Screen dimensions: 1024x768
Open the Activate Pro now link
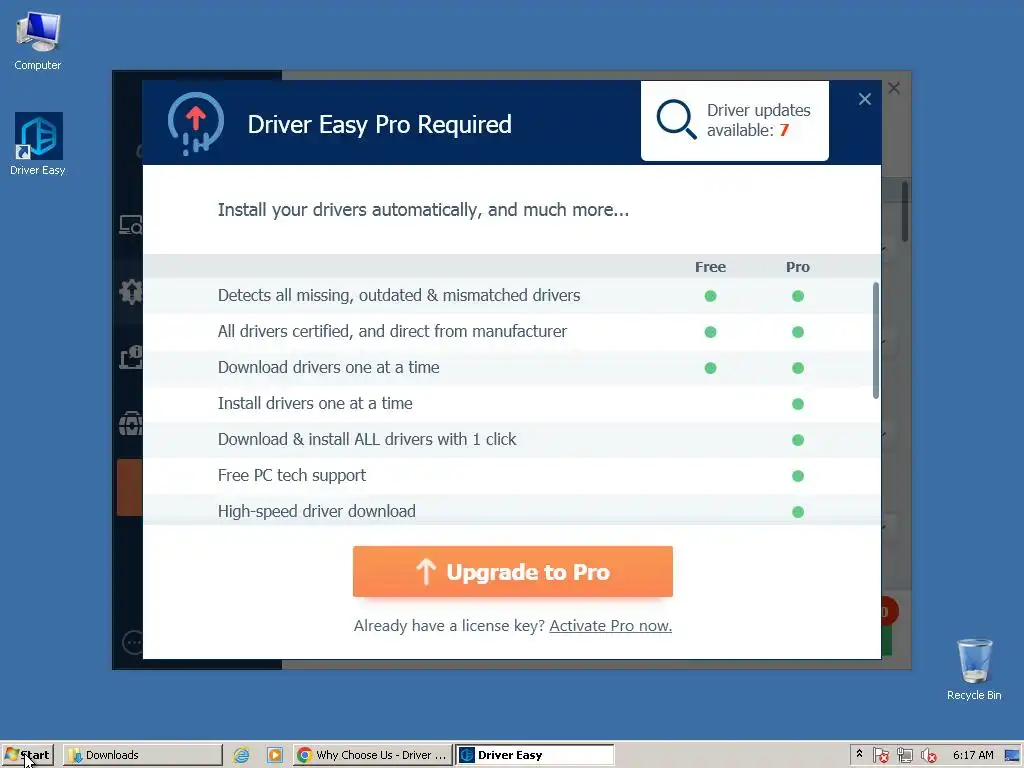click(x=611, y=626)
